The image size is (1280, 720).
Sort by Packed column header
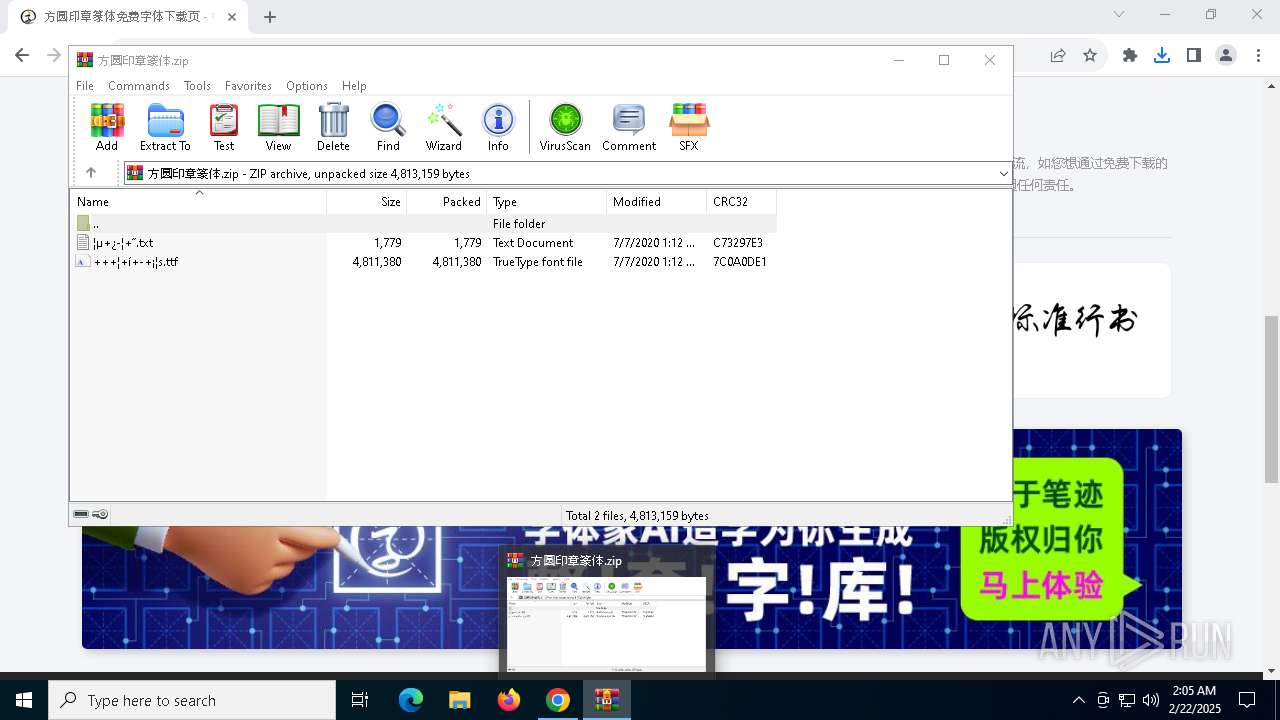(447, 201)
